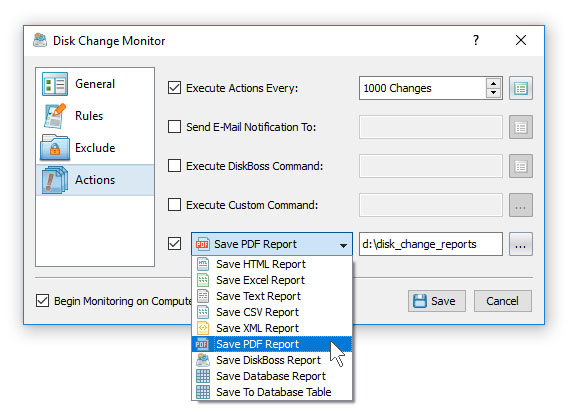Viewport: 571px width, 414px height.
Task: Click the Excel report sheet icon
Action: [203, 280]
